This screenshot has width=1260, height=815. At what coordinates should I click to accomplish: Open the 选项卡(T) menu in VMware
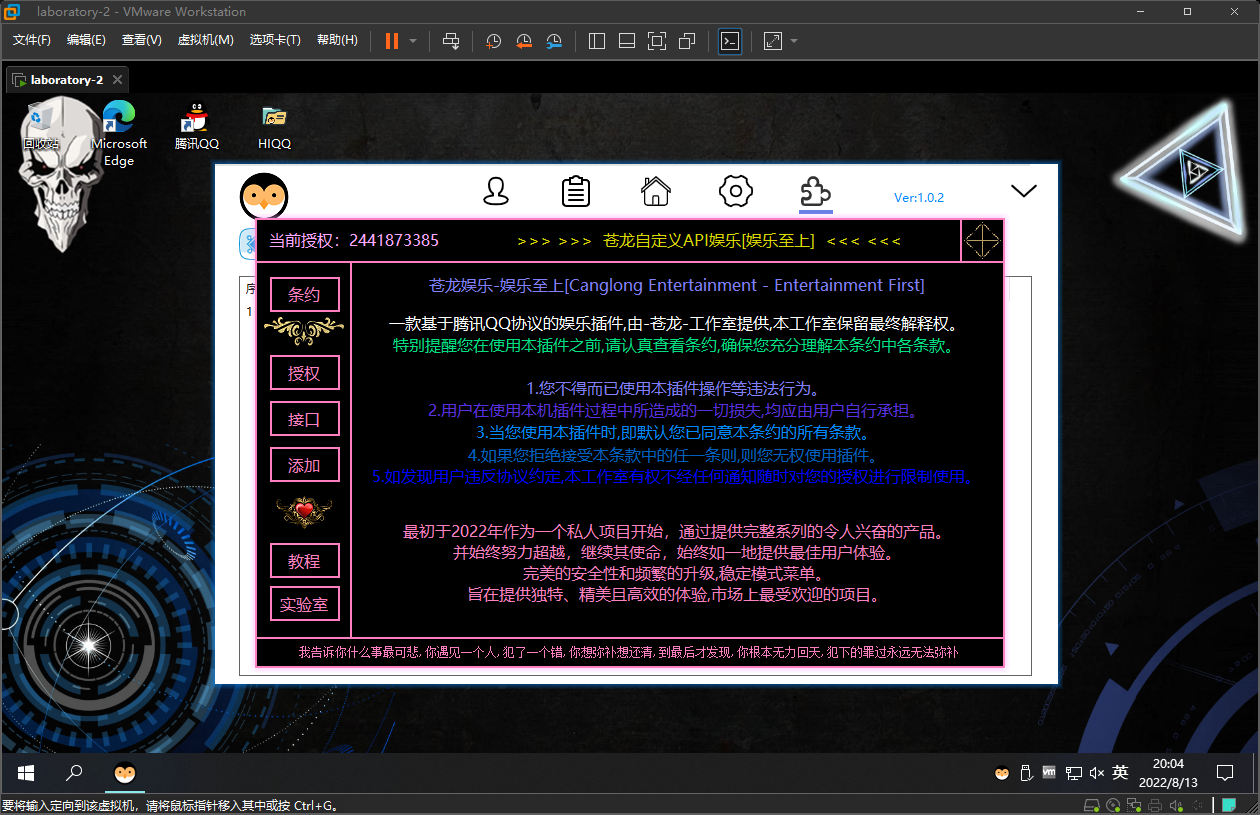pyautogui.click(x=275, y=40)
